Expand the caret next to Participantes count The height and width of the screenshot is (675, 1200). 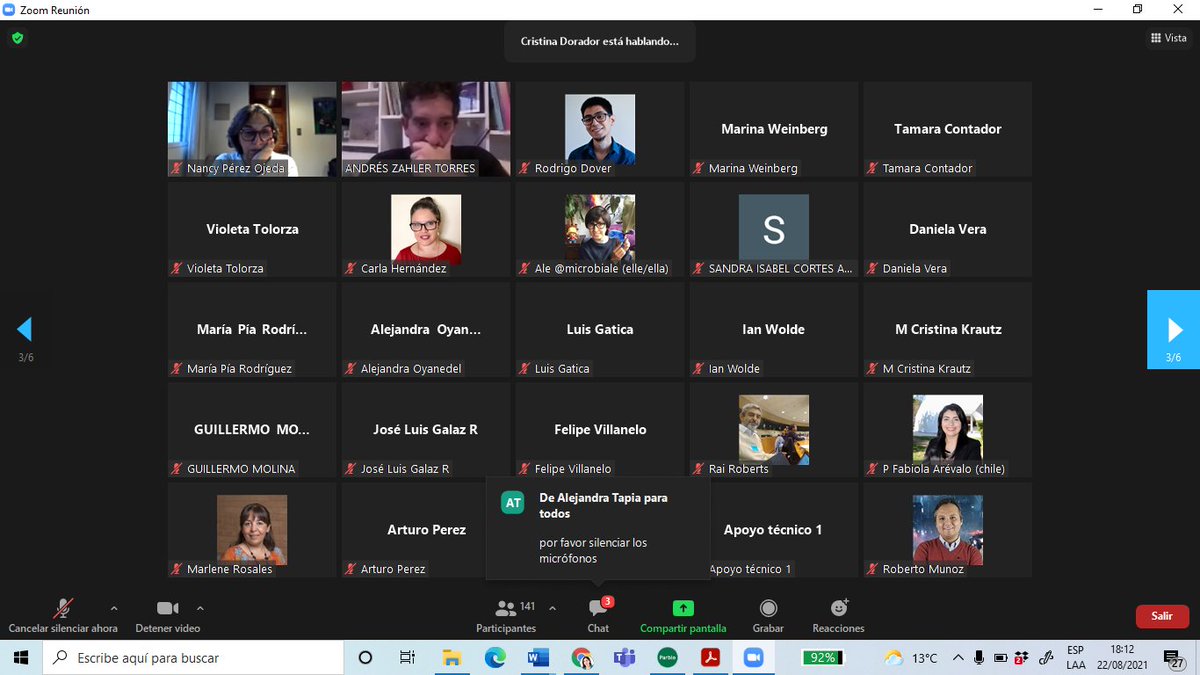[552, 607]
